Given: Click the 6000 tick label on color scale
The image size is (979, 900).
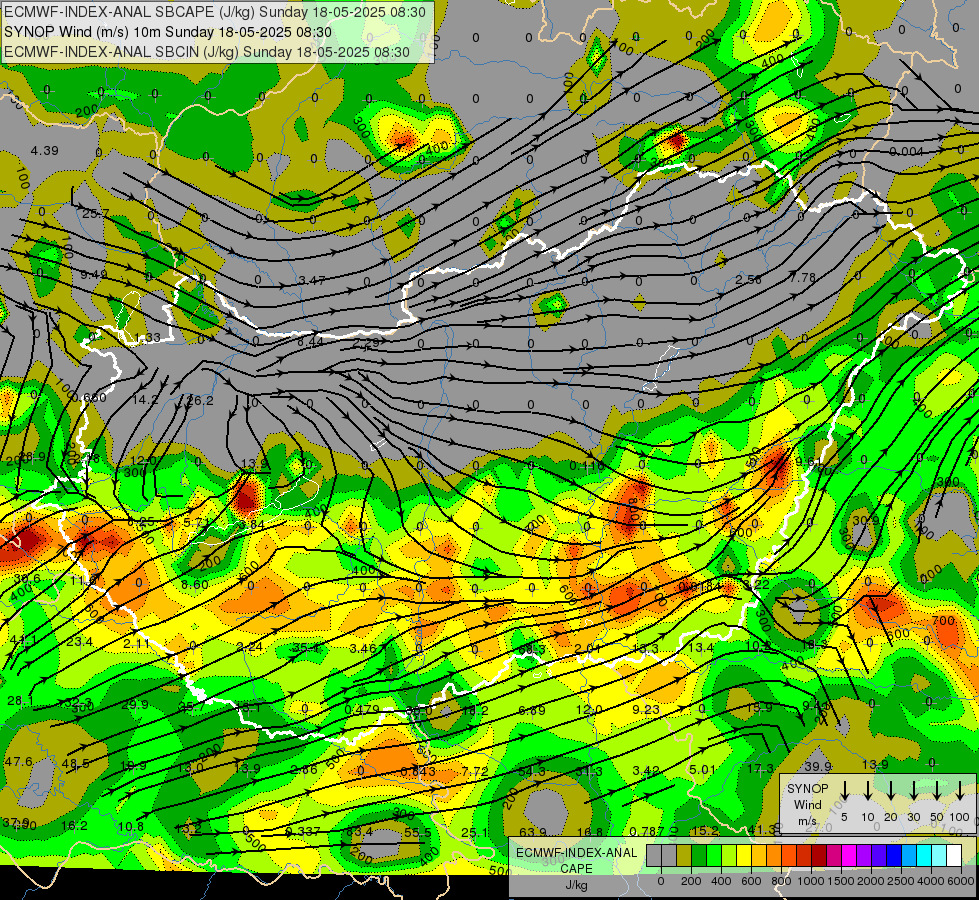Looking at the screenshot, I should pyautogui.click(x=960, y=881).
